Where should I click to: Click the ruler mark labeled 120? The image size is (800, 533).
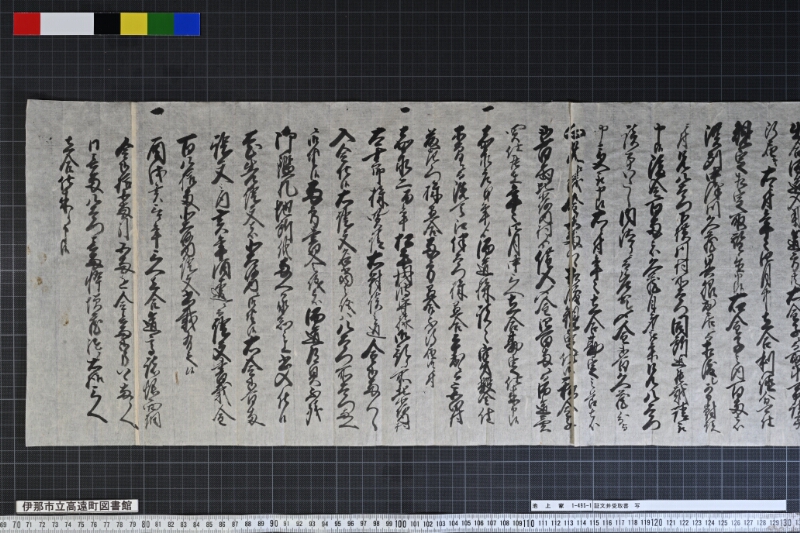pyautogui.click(x=657, y=522)
